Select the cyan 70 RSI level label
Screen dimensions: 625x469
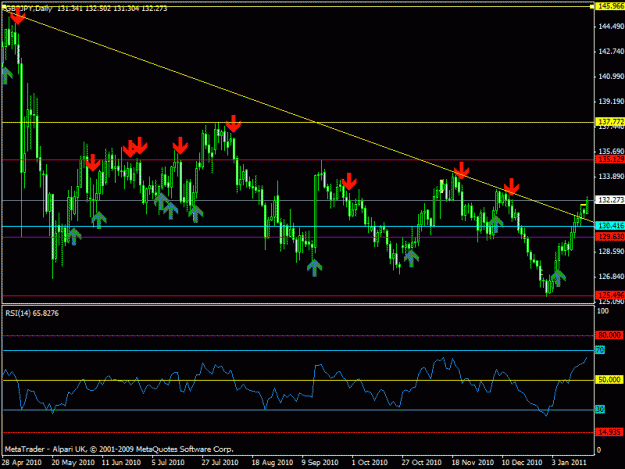[x=600, y=350]
